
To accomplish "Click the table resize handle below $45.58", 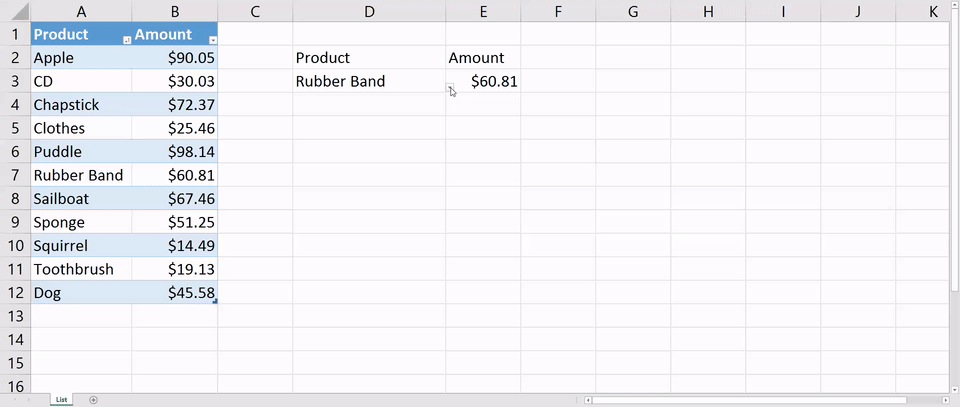I will (x=215, y=301).
